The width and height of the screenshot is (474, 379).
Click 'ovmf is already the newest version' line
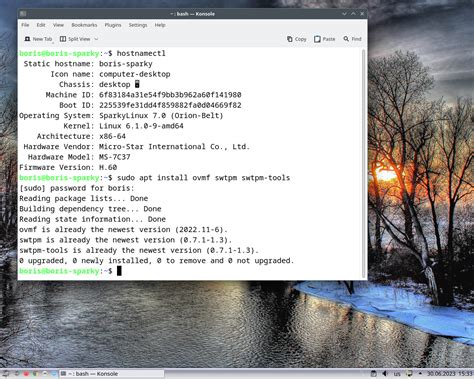(x=123, y=229)
